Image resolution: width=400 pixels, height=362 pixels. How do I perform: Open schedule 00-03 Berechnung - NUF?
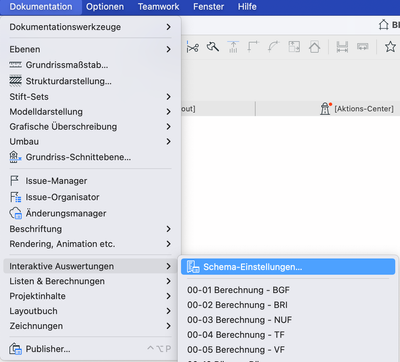pos(239,320)
